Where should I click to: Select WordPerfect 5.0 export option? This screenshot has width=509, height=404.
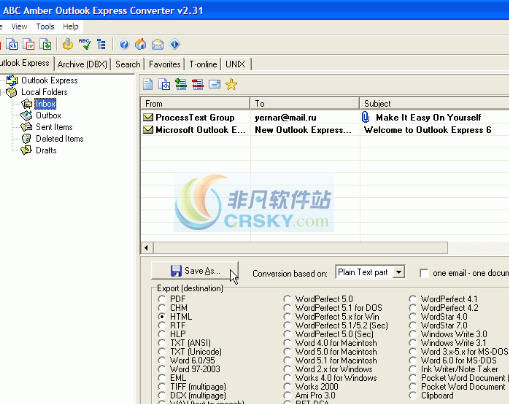[287, 299]
